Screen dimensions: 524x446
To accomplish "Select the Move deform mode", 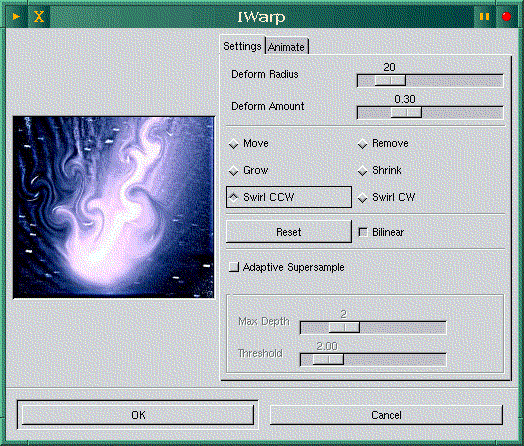I will pyautogui.click(x=249, y=144).
